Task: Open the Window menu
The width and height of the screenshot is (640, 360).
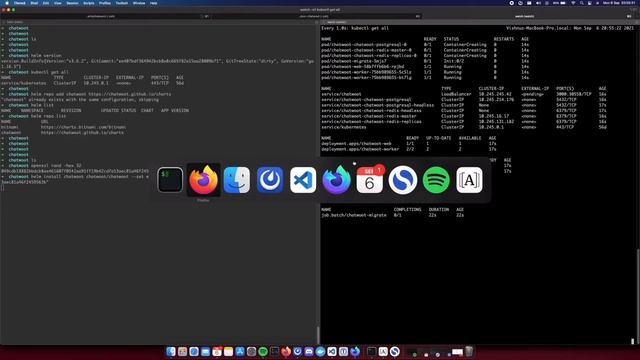Action: point(139,3)
